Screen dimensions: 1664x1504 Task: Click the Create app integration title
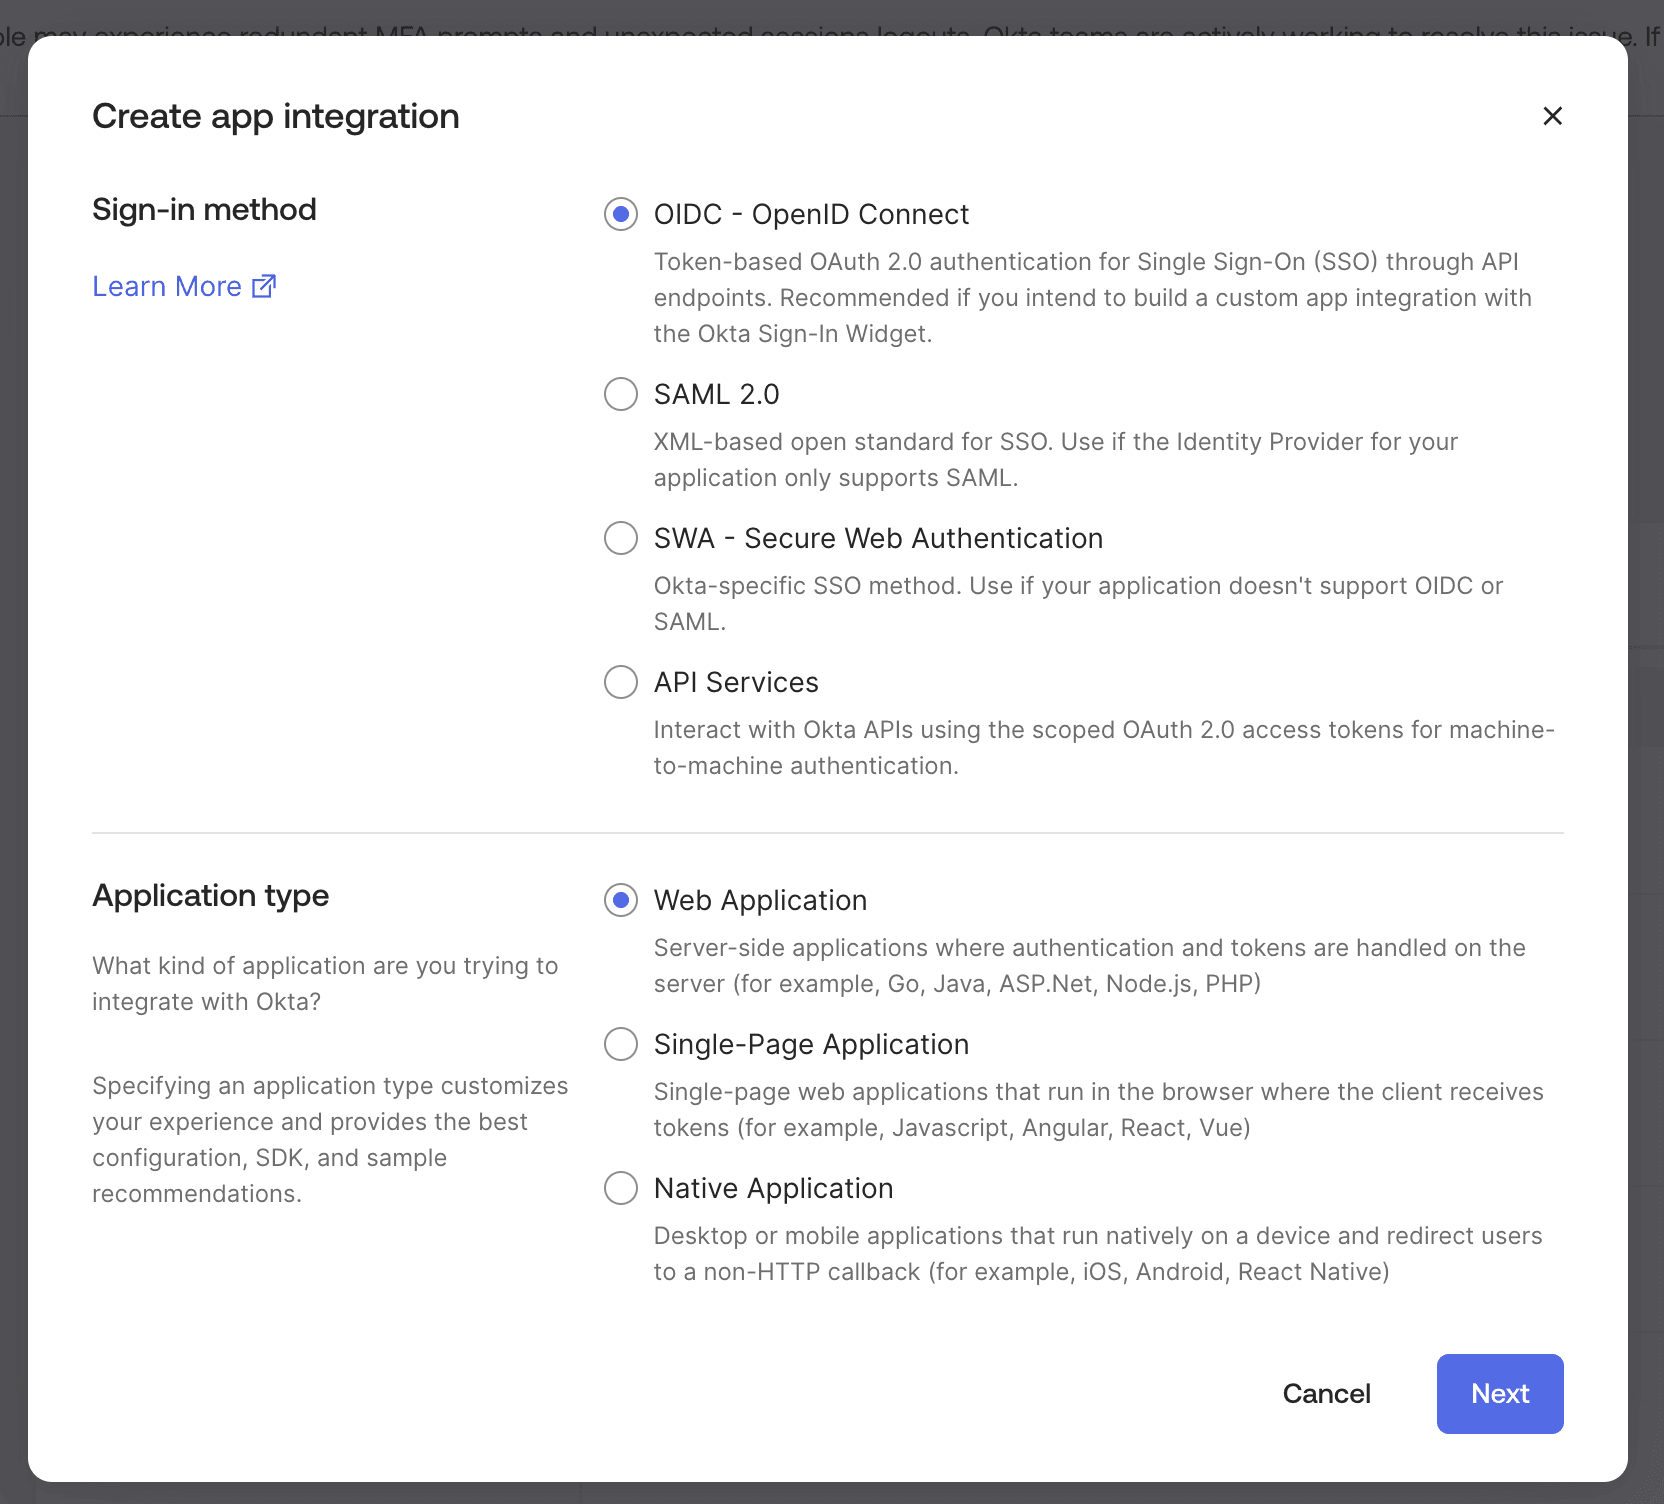[276, 116]
